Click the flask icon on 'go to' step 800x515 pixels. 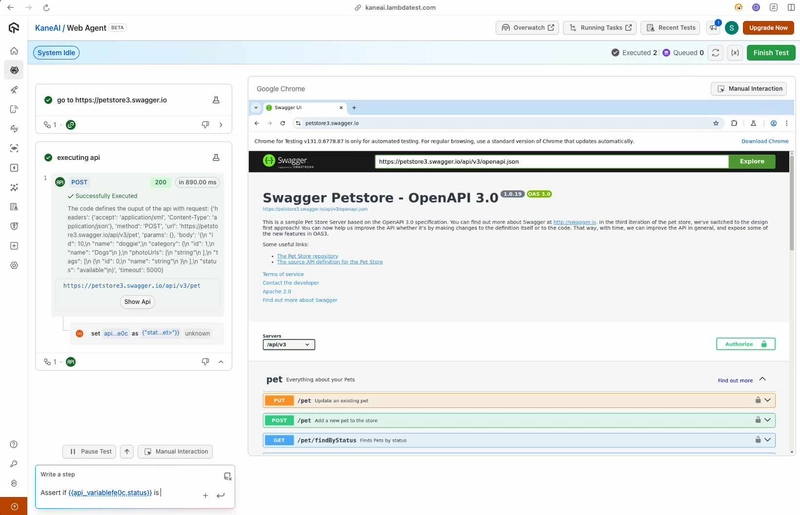(216, 100)
